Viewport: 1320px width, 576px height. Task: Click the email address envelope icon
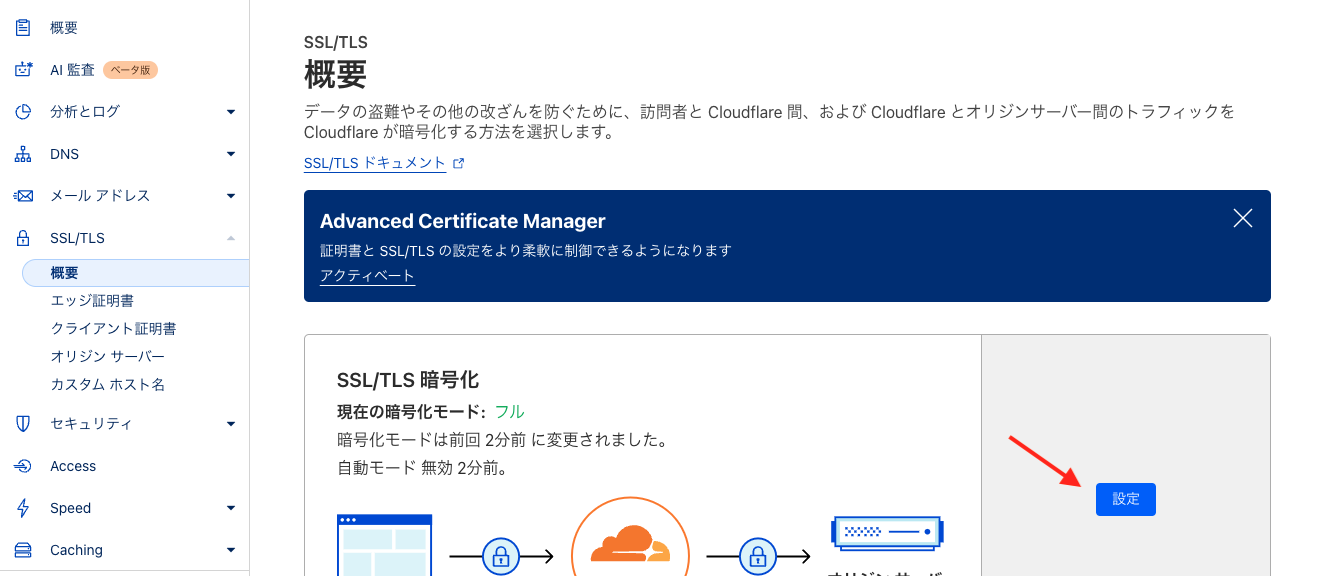tap(23, 196)
